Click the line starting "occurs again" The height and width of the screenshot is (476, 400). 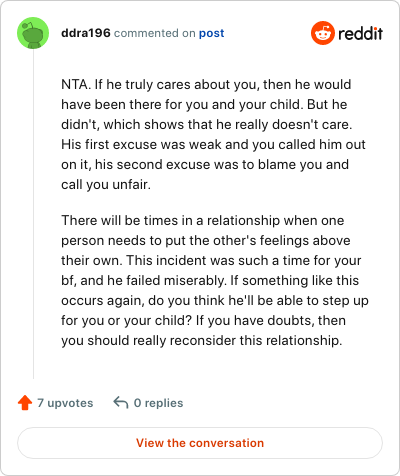[215, 300]
